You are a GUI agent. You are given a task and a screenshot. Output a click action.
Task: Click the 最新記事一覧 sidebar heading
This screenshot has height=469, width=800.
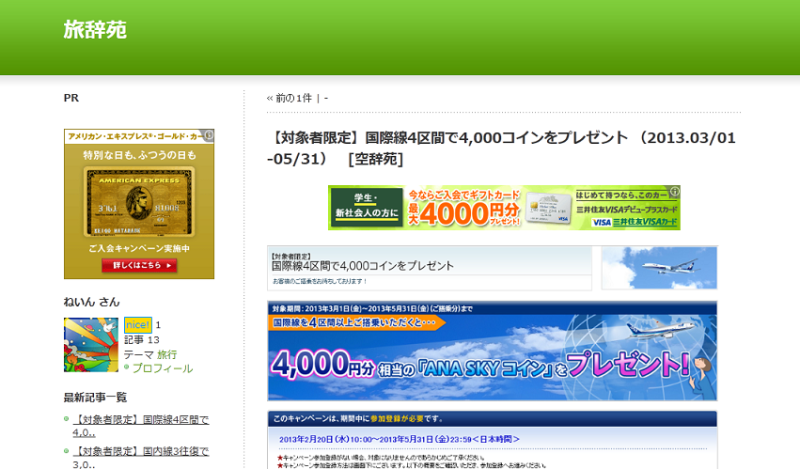[x=95, y=397]
